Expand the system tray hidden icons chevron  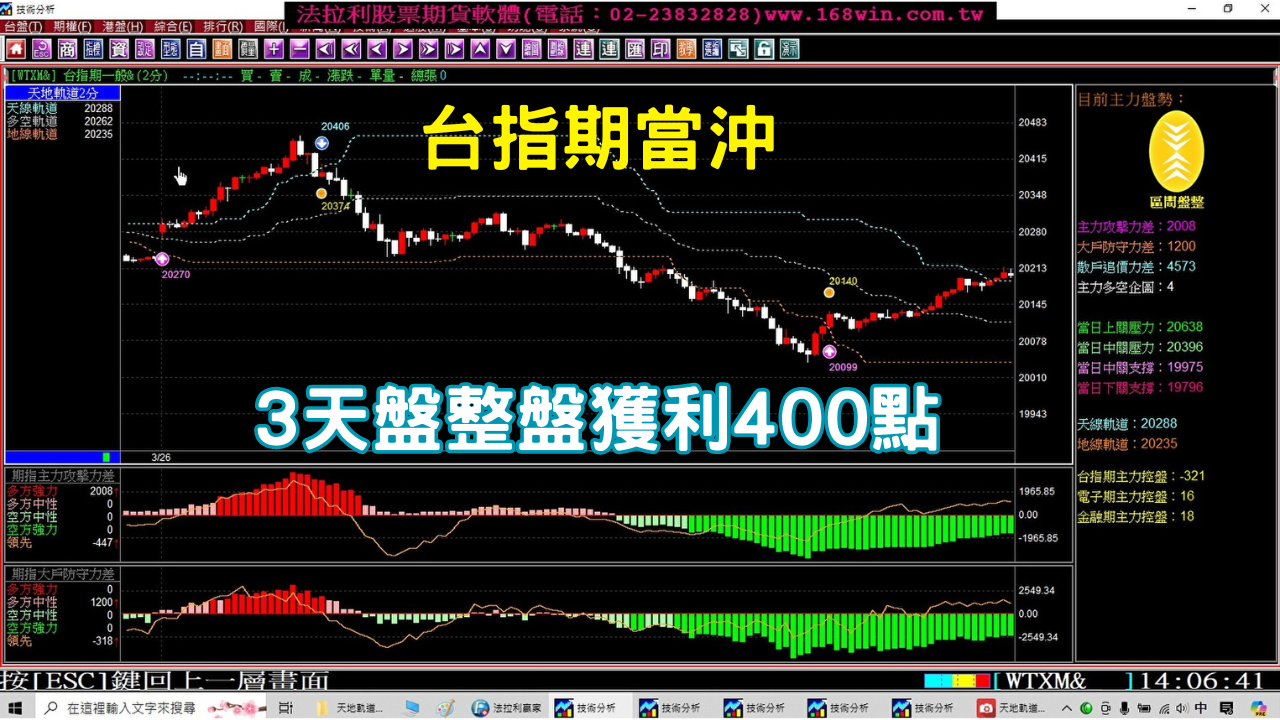coord(1067,708)
